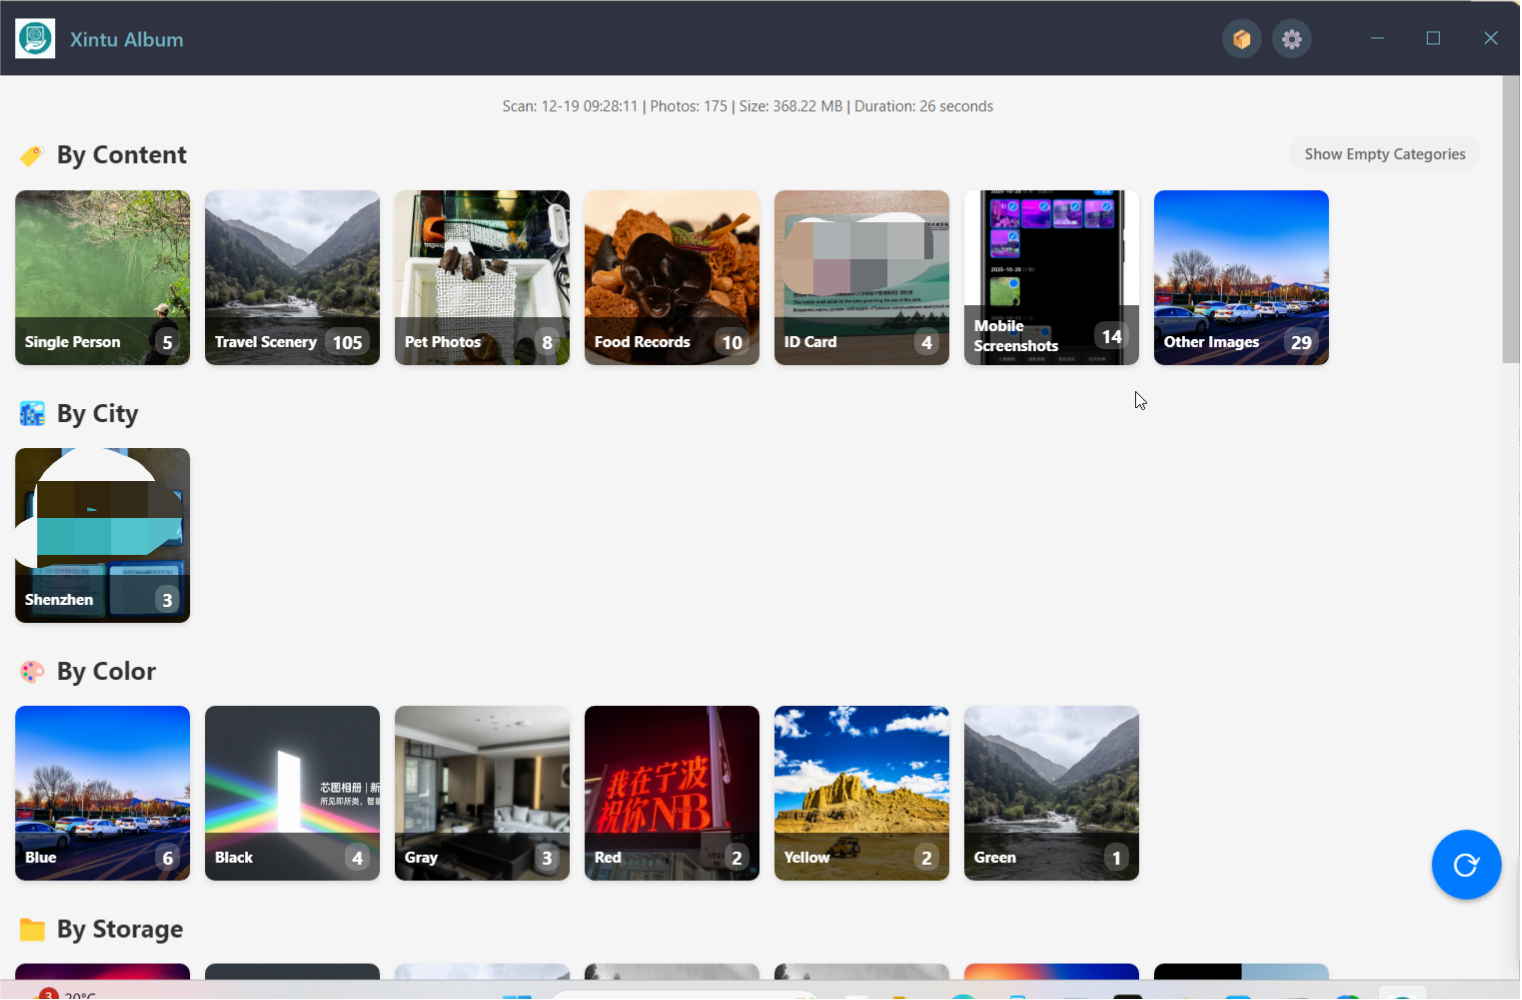Open the Single Person album
Screen dimensions: 1522x1000
[x=102, y=277]
